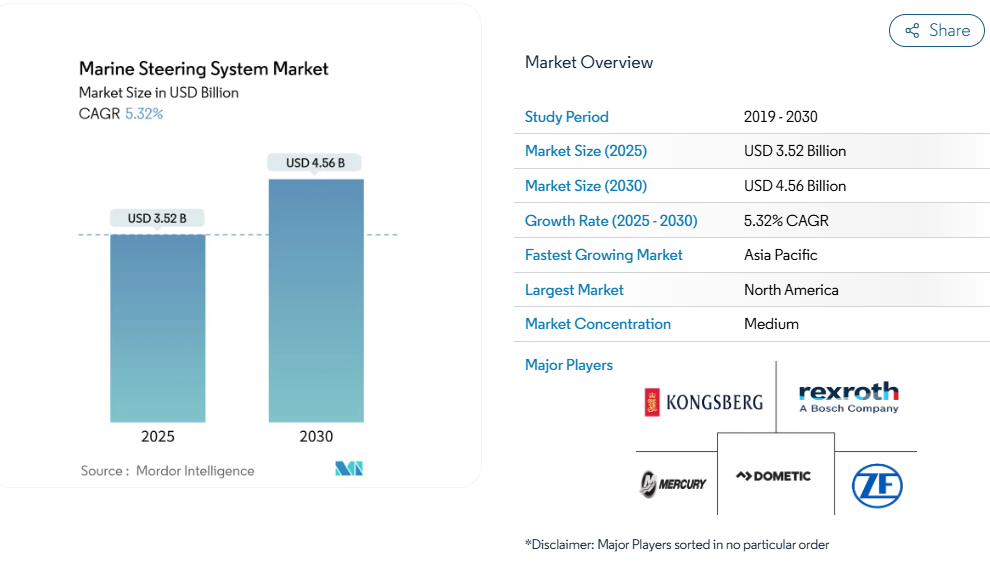Viewport: 990px width, 563px height.
Task: Click the Fastest Growing Market label
Action: [603, 255]
